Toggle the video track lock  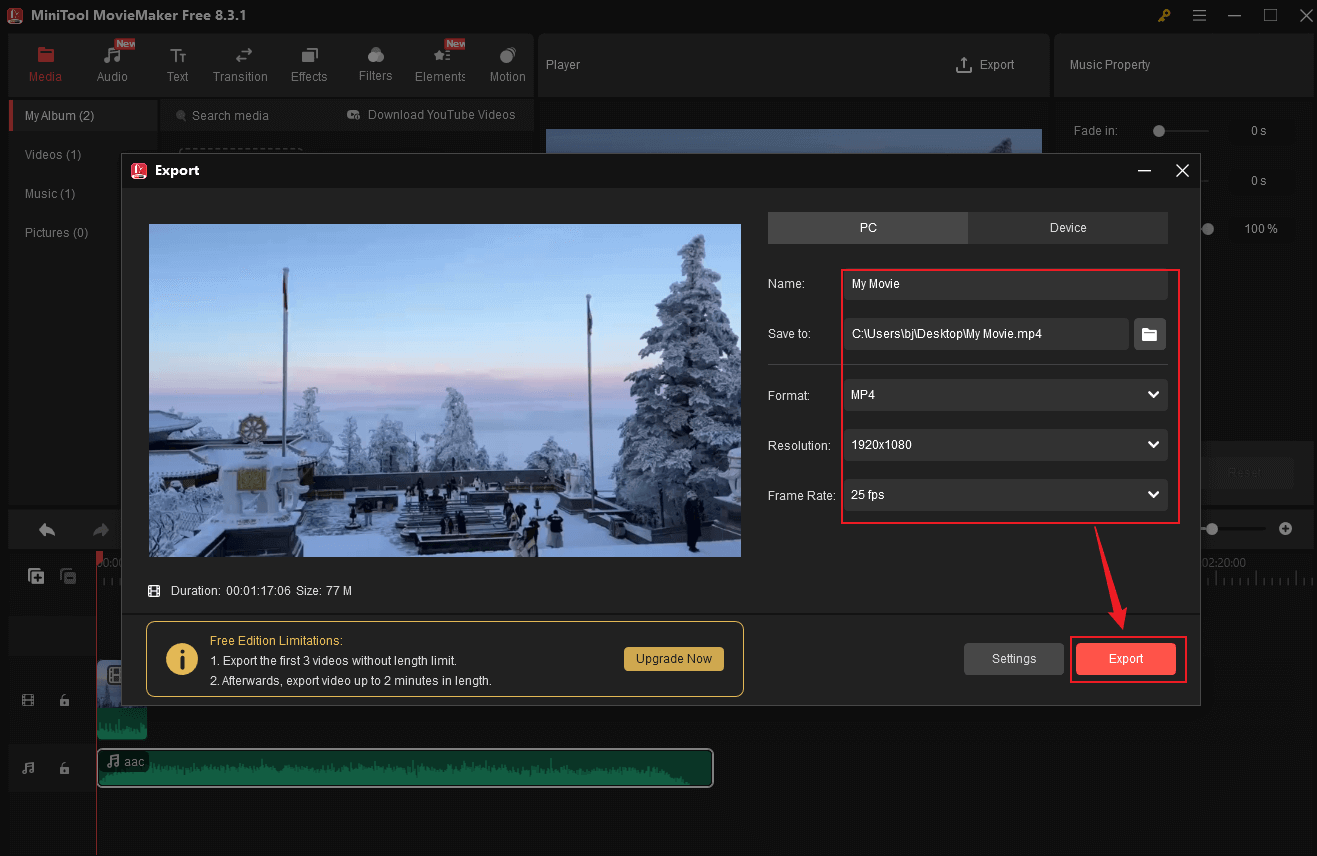(x=65, y=701)
